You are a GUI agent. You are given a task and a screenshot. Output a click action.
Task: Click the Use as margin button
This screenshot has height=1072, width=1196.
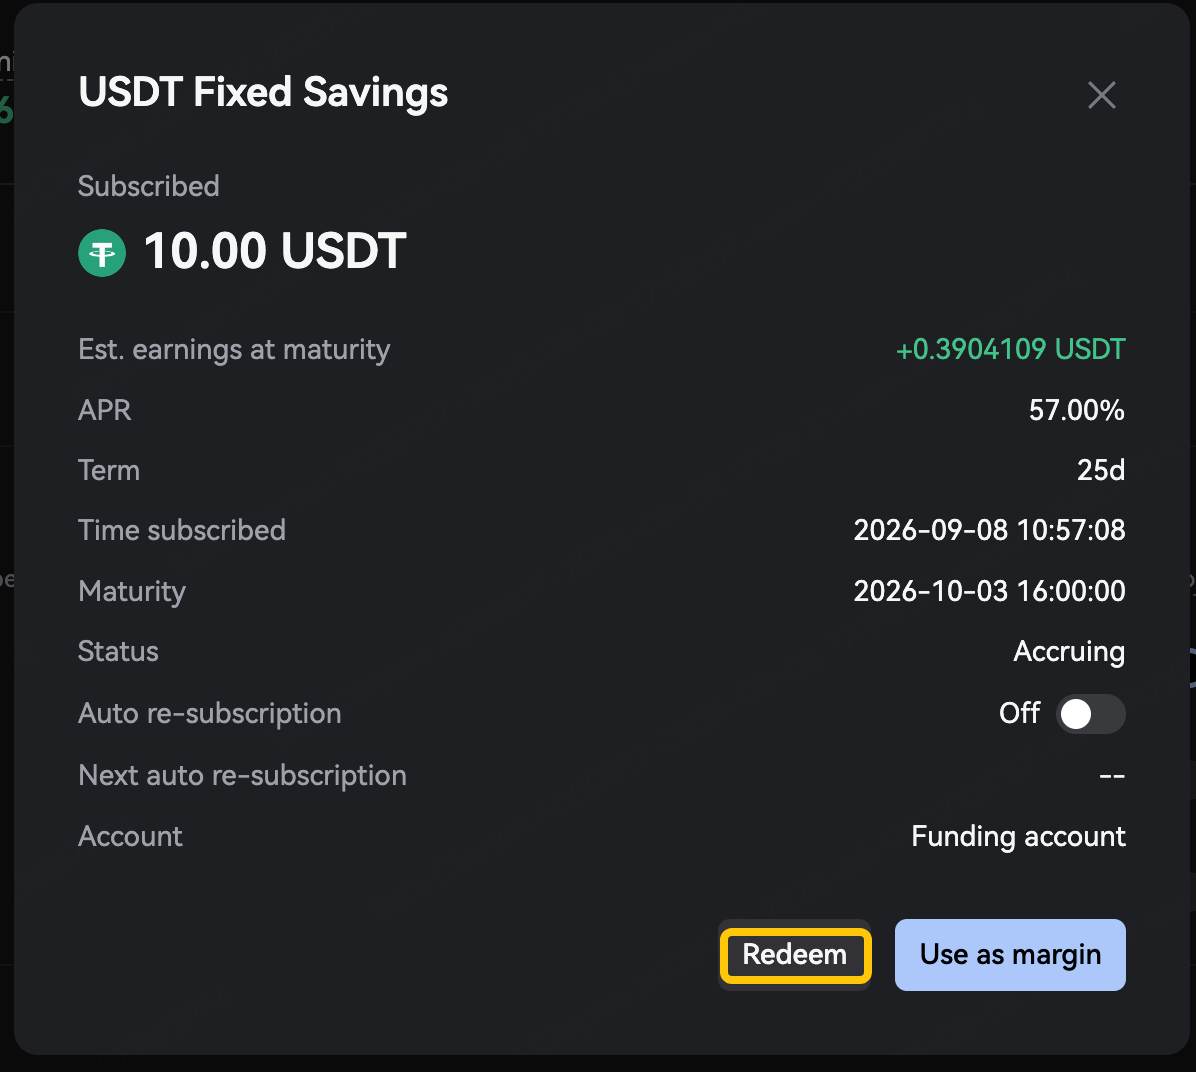[x=1010, y=954]
